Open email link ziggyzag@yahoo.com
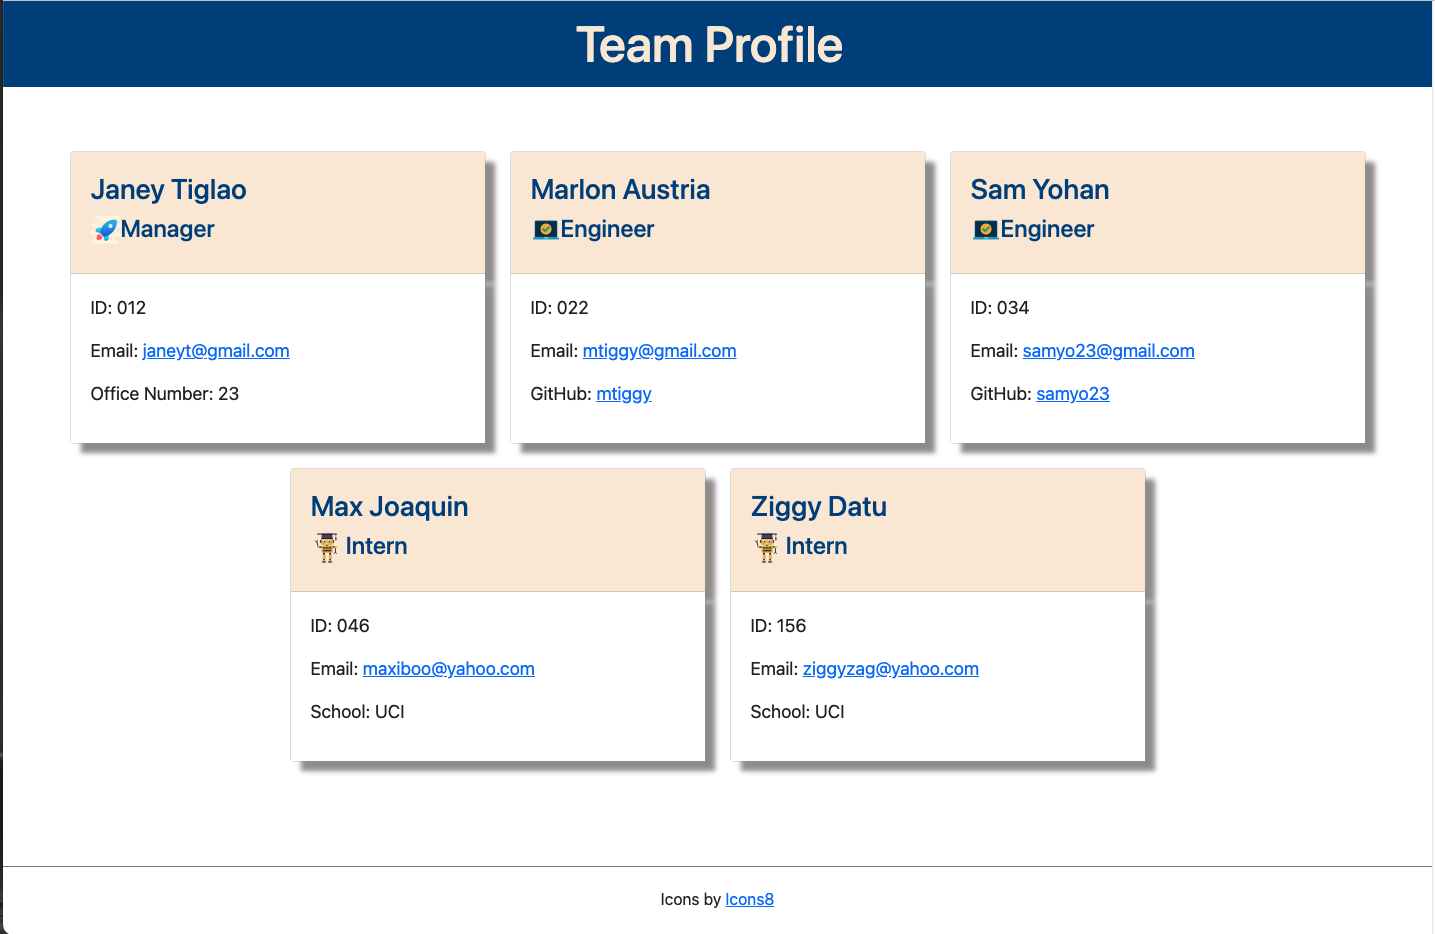This screenshot has width=1435, height=934. 890,669
